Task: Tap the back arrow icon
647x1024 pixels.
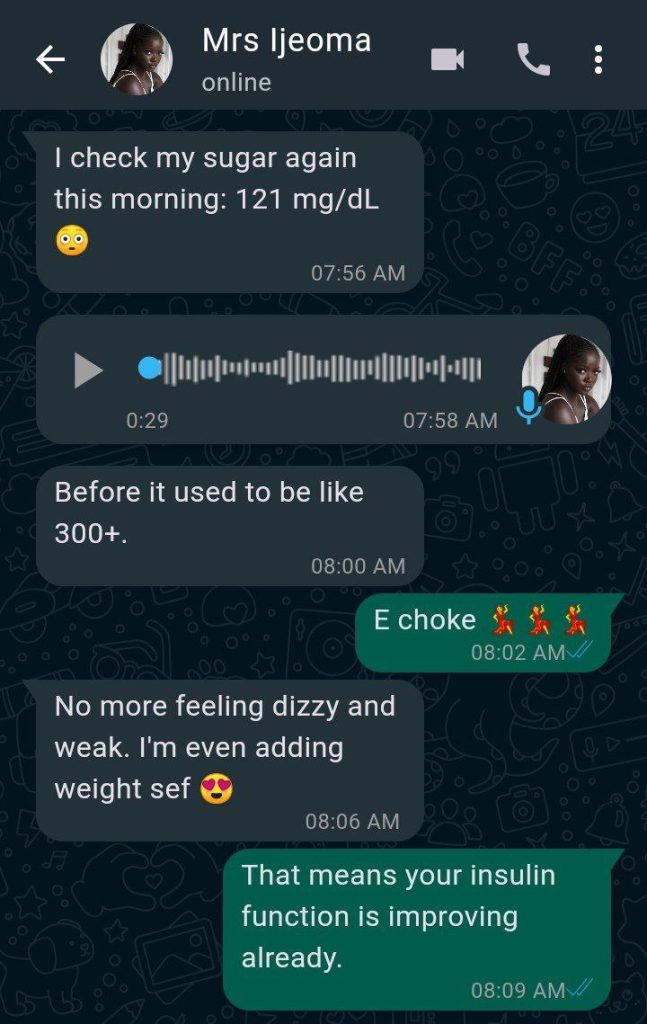Action: pyautogui.click(x=50, y=59)
